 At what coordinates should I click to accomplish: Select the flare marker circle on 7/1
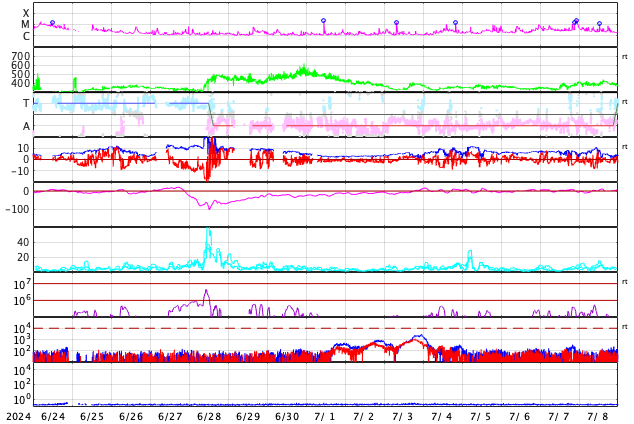(x=323, y=20)
